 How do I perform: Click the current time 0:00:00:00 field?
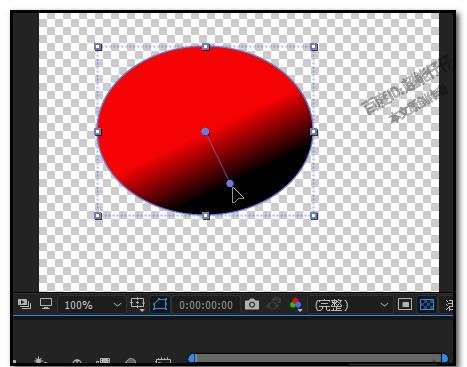[x=206, y=305]
